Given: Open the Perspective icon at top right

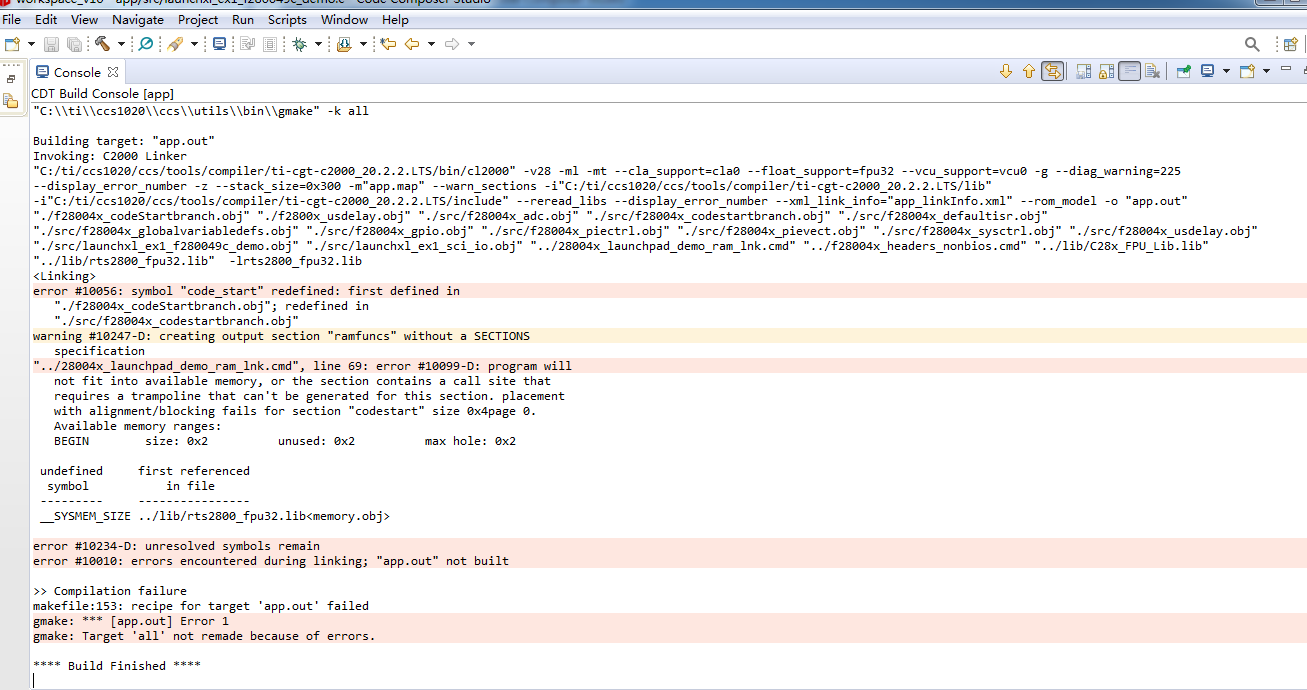Looking at the screenshot, I should click(1291, 44).
